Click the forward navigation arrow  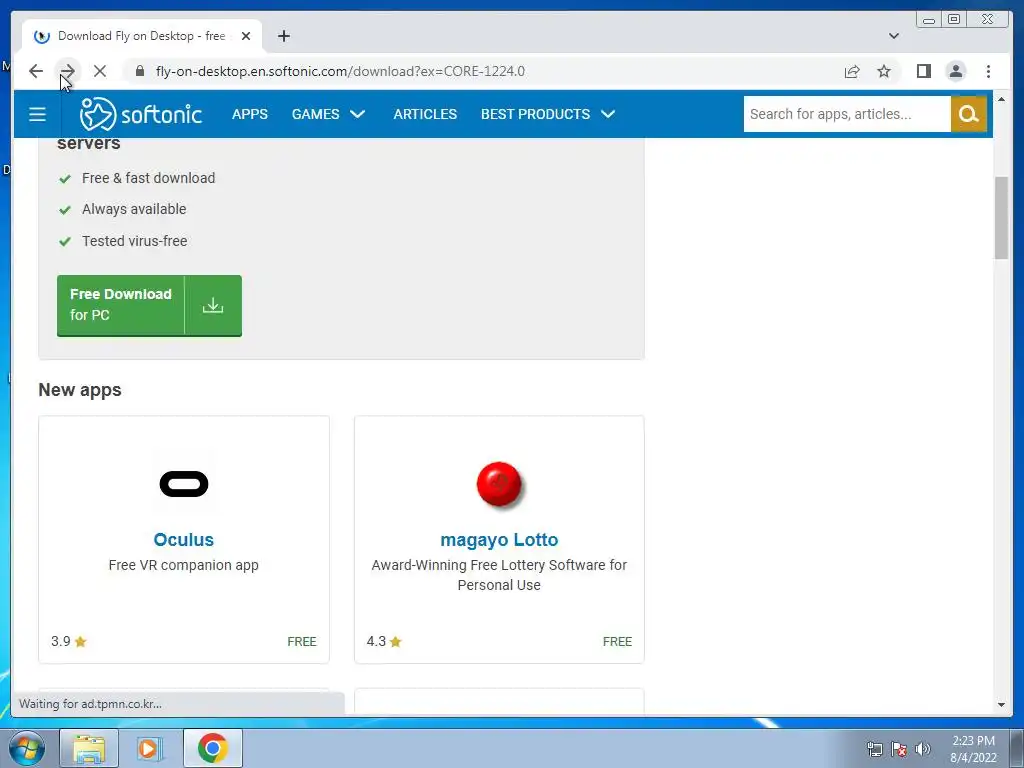[x=67, y=71]
